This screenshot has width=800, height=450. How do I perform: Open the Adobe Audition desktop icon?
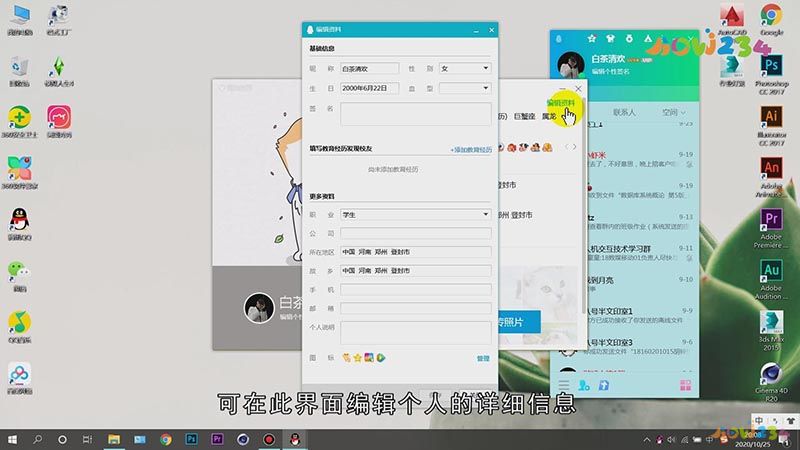click(x=771, y=280)
